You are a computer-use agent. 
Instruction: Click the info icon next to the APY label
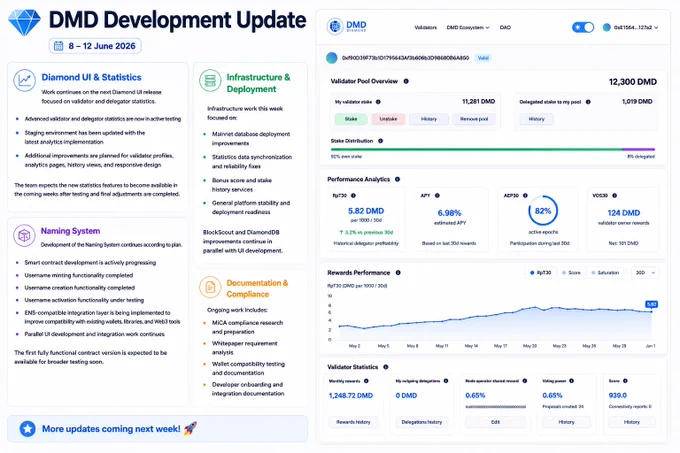[437, 196]
